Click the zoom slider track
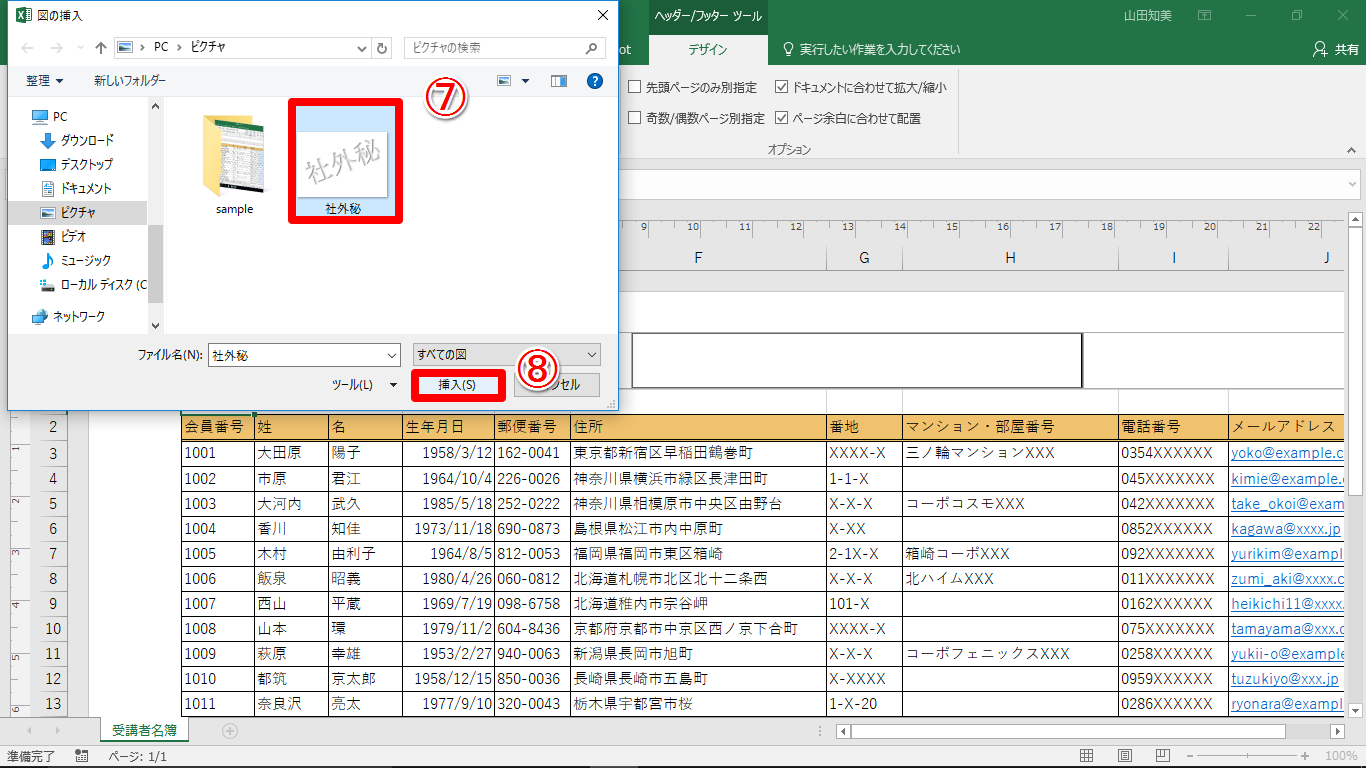The height and width of the screenshot is (768, 1366). point(1248,755)
